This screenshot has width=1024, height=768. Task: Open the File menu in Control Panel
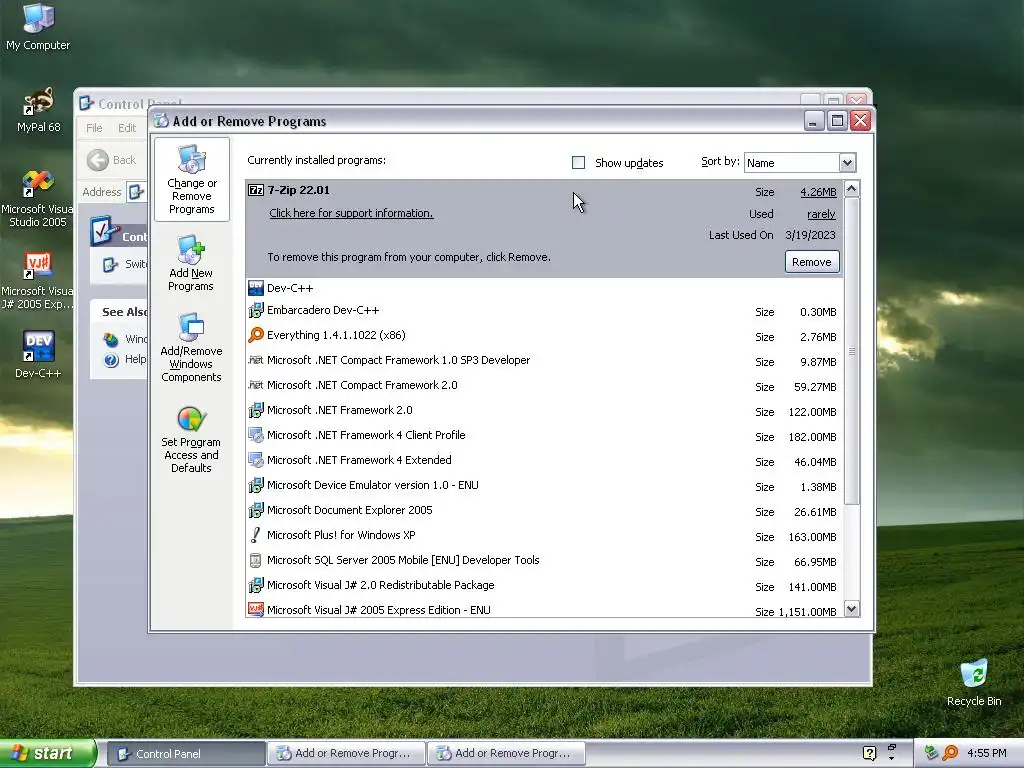(x=94, y=128)
